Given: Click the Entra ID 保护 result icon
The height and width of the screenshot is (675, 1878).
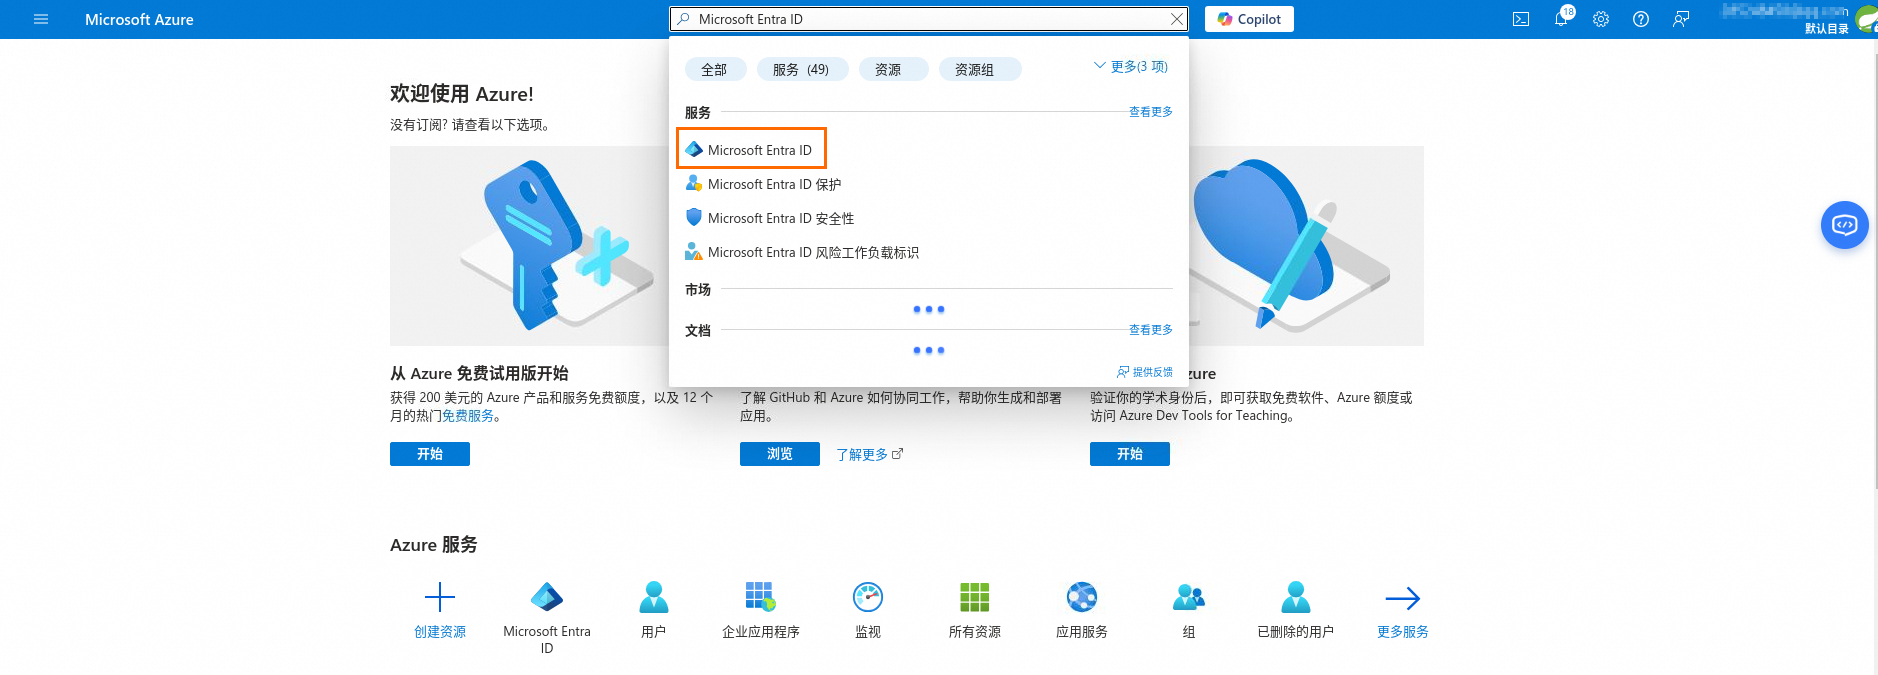Looking at the screenshot, I should click(x=694, y=184).
